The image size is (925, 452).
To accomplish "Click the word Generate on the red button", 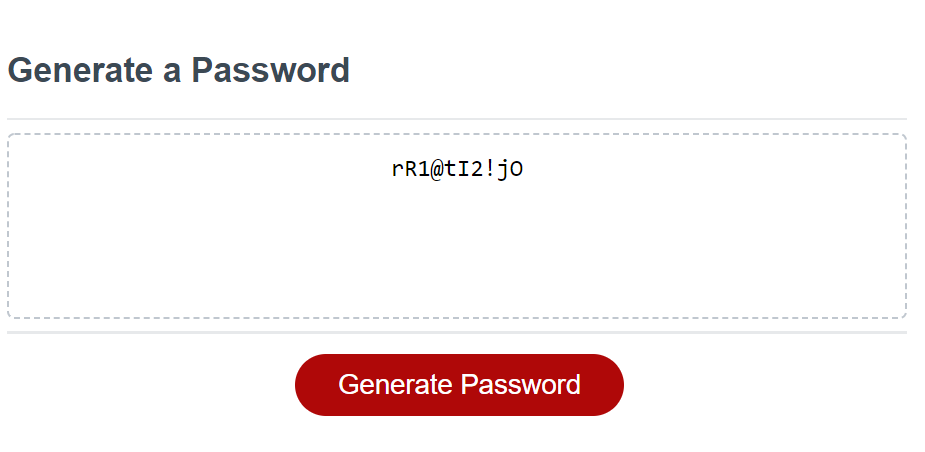I will (395, 385).
